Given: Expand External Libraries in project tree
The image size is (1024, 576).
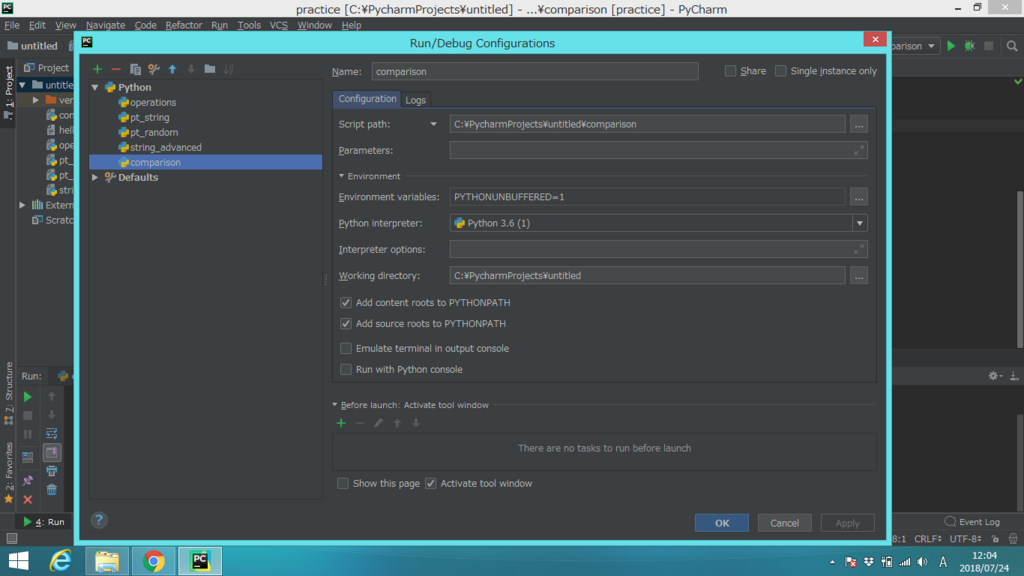Looking at the screenshot, I should coord(23,205).
